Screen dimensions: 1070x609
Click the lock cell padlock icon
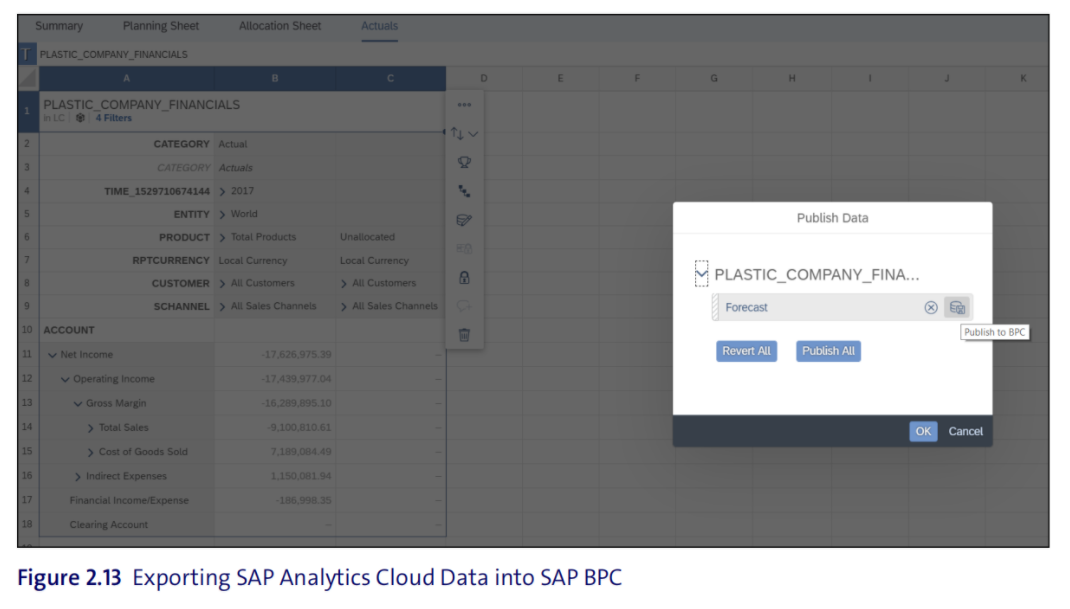click(x=464, y=277)
